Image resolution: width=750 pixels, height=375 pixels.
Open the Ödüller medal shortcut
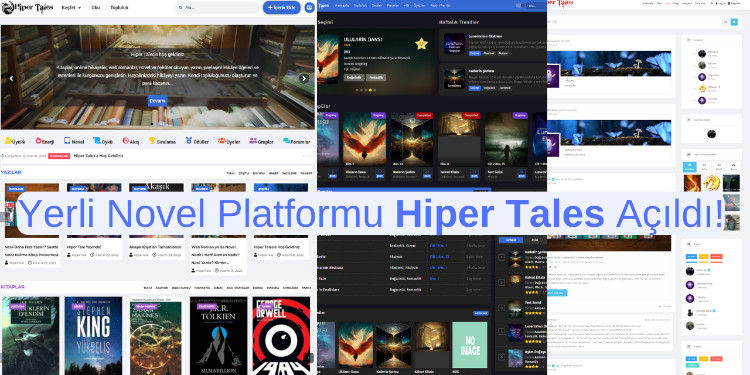pos(198,141)
